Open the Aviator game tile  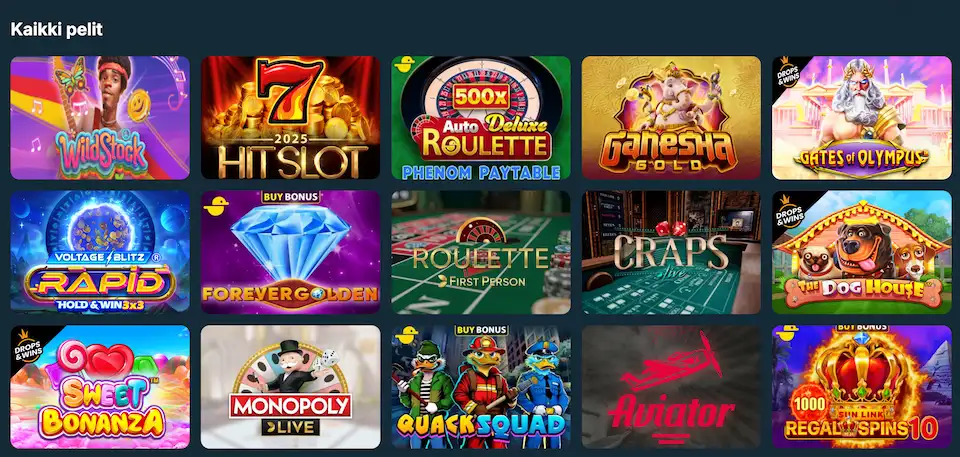[671, 387]
